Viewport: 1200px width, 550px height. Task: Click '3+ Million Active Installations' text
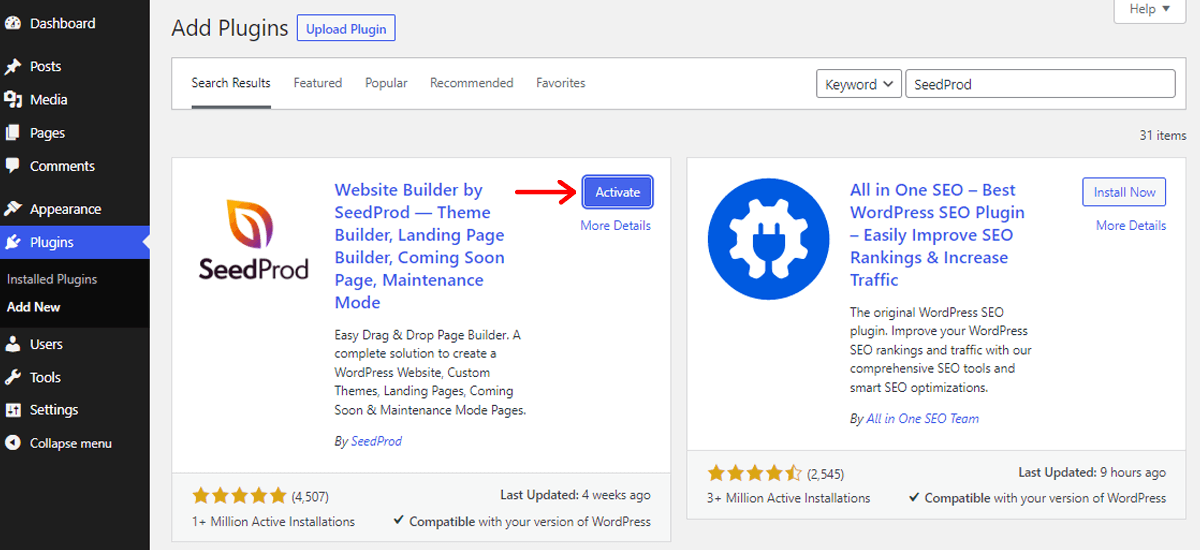click(789, 498)
